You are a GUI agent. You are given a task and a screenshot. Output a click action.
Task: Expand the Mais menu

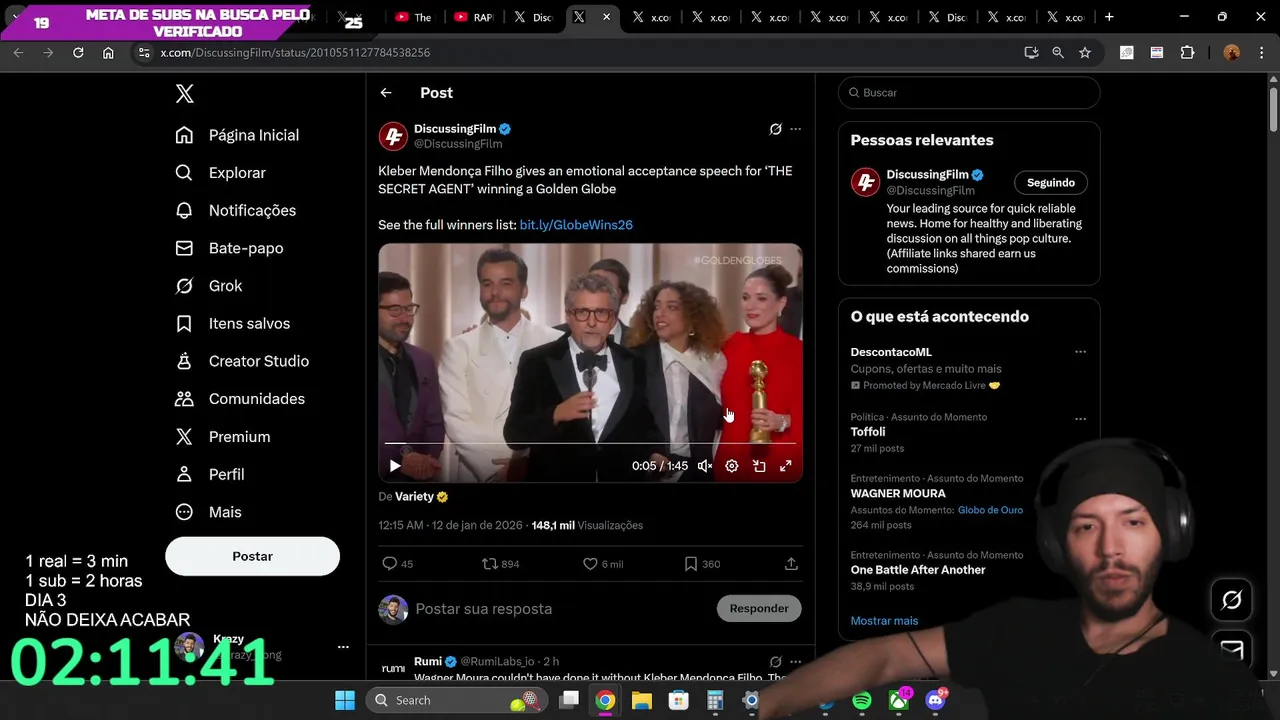[x=208, y=512]
